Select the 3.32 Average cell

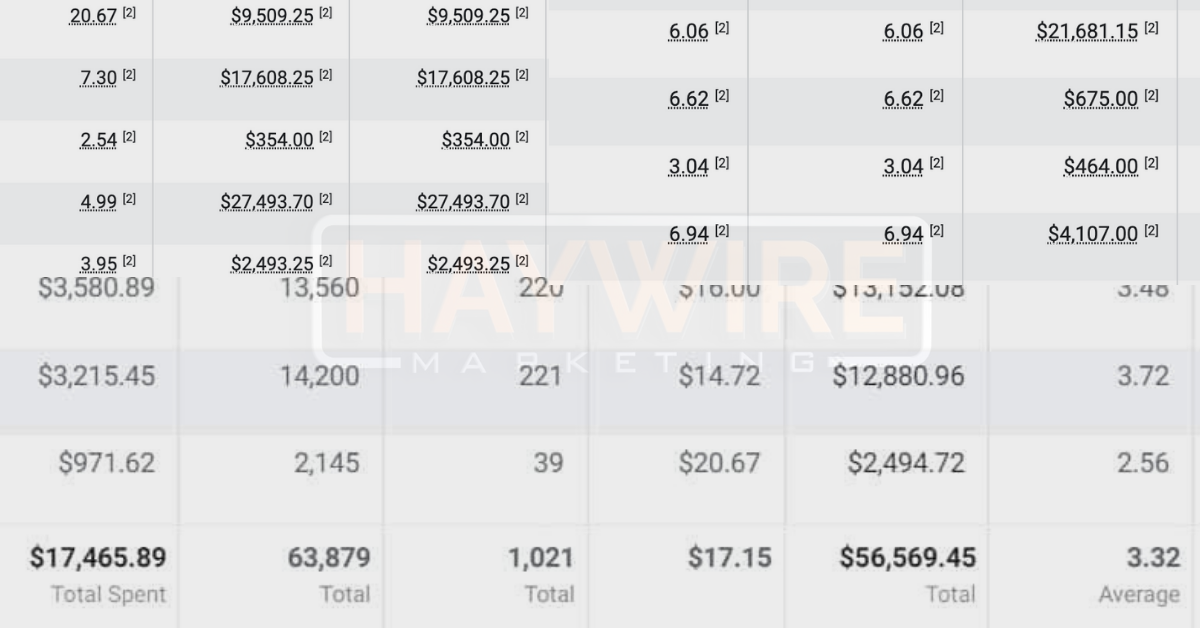1139,575
